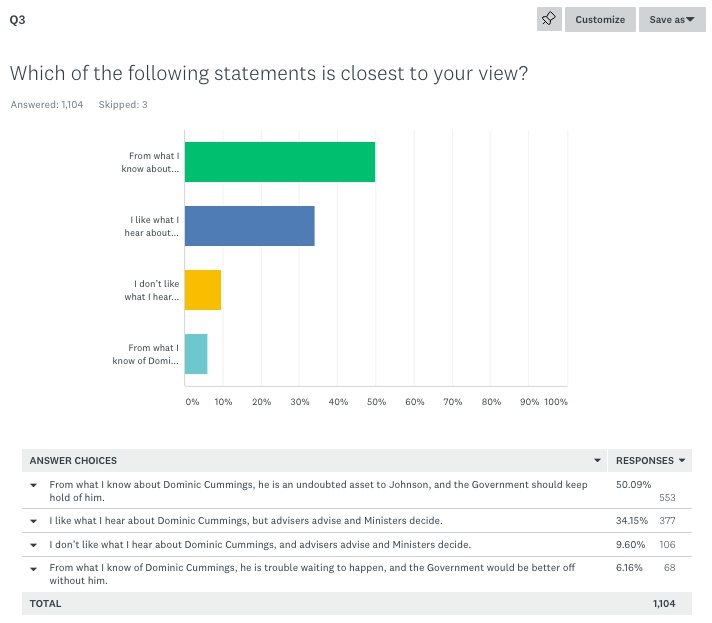Expand the "I like what I hear" row arrow
This screenshot has width=712, height=623.
[x=33, y=521]
